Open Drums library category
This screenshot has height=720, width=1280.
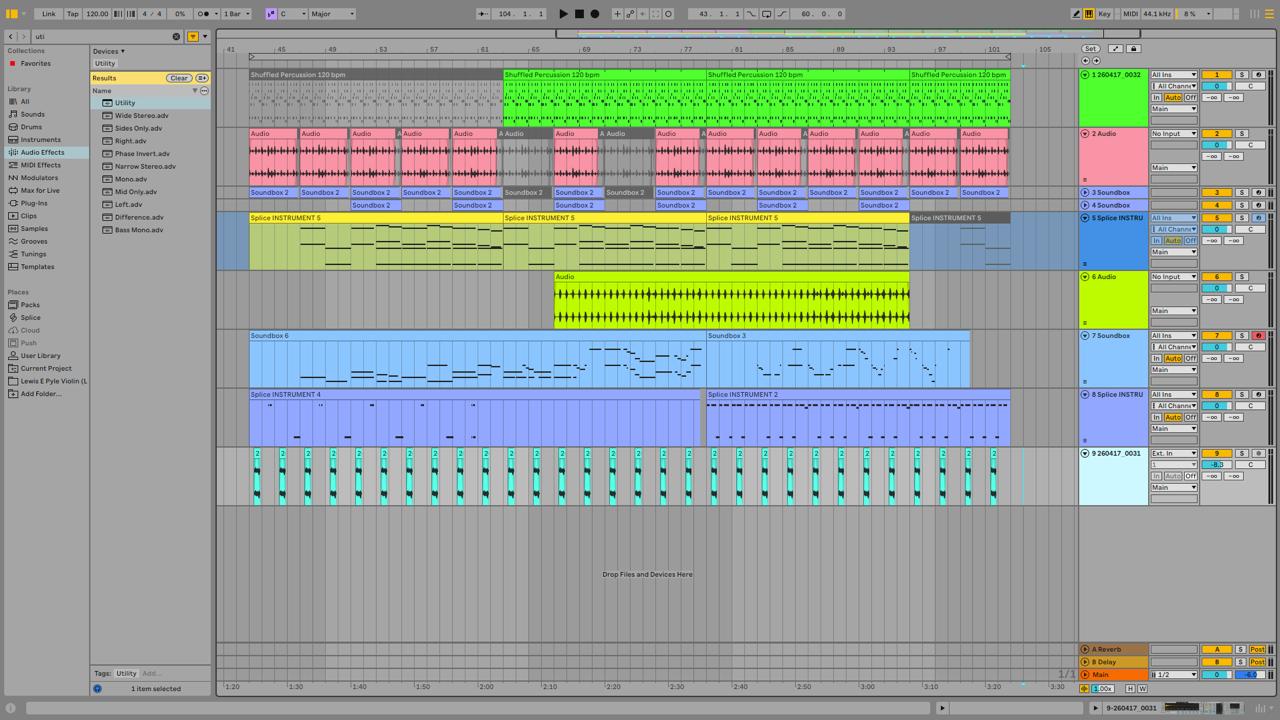(x=31, y=127)
